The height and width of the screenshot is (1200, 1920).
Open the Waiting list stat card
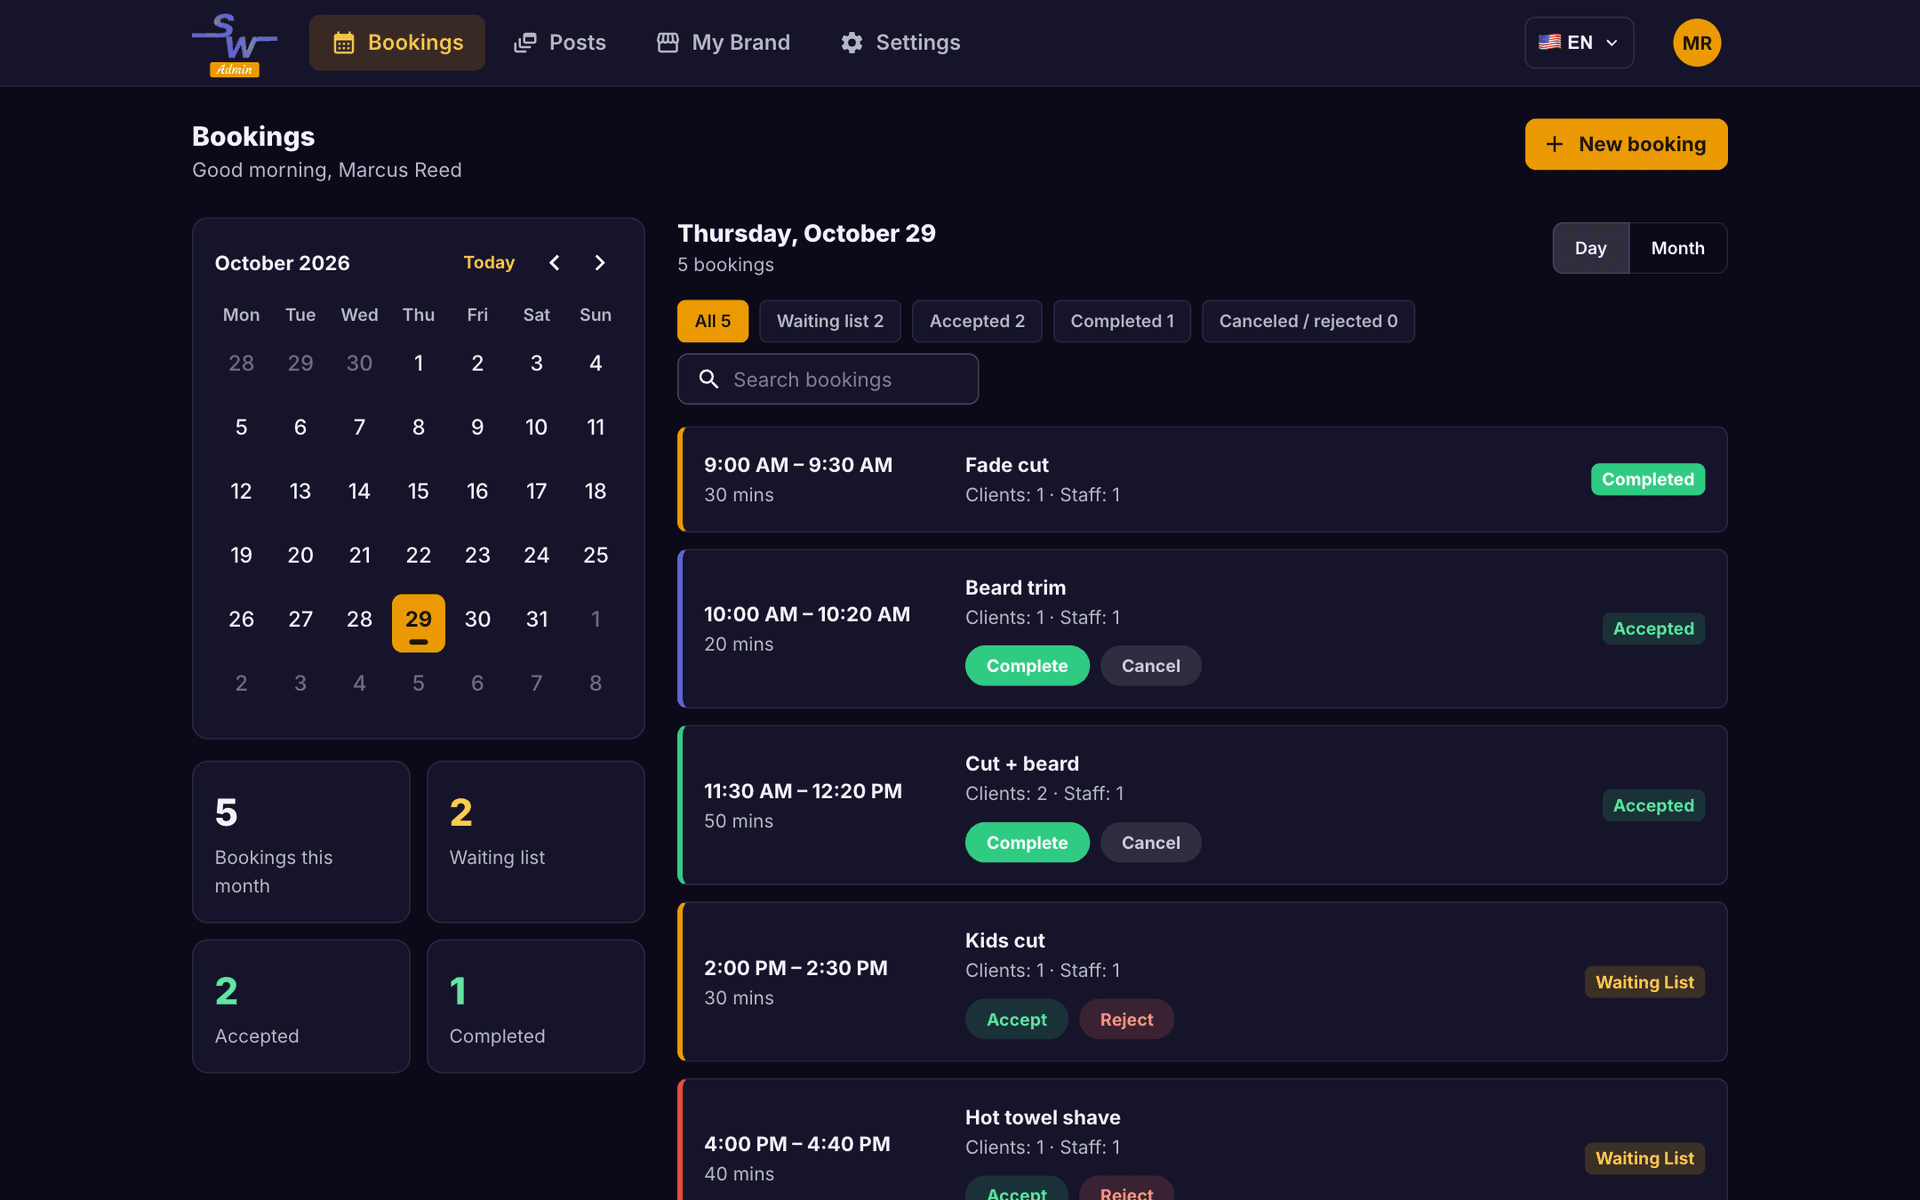tap(536, 842)
